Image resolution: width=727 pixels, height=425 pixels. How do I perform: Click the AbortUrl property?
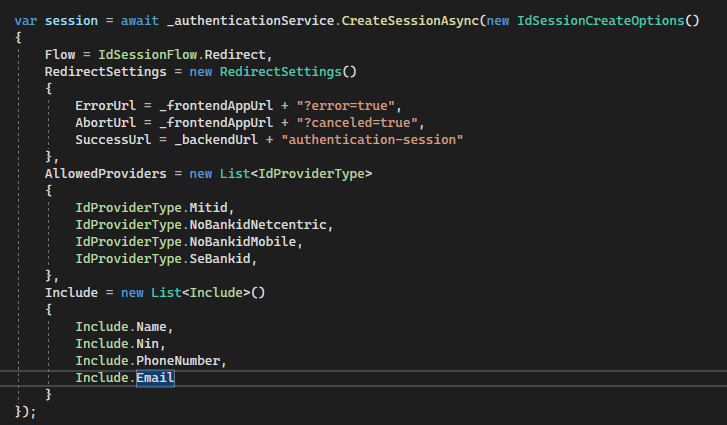click(106, 123)
